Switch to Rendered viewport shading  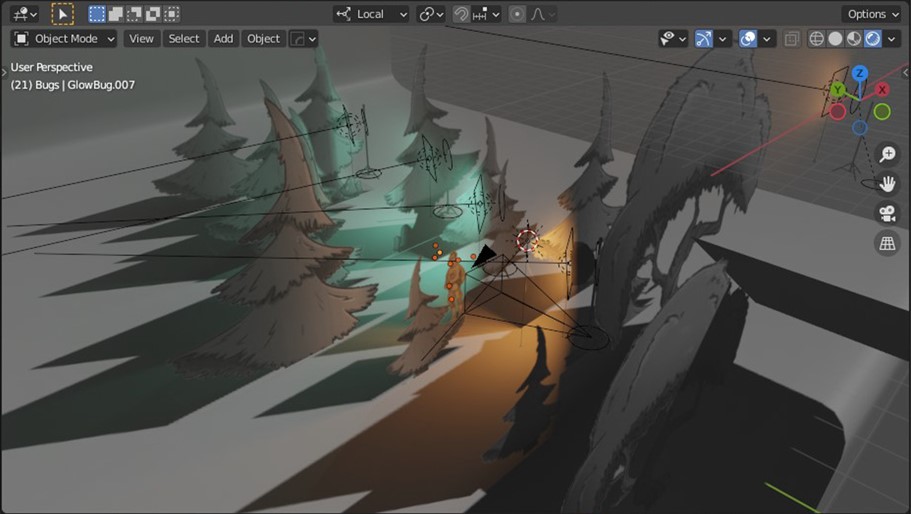click(872, 39)
